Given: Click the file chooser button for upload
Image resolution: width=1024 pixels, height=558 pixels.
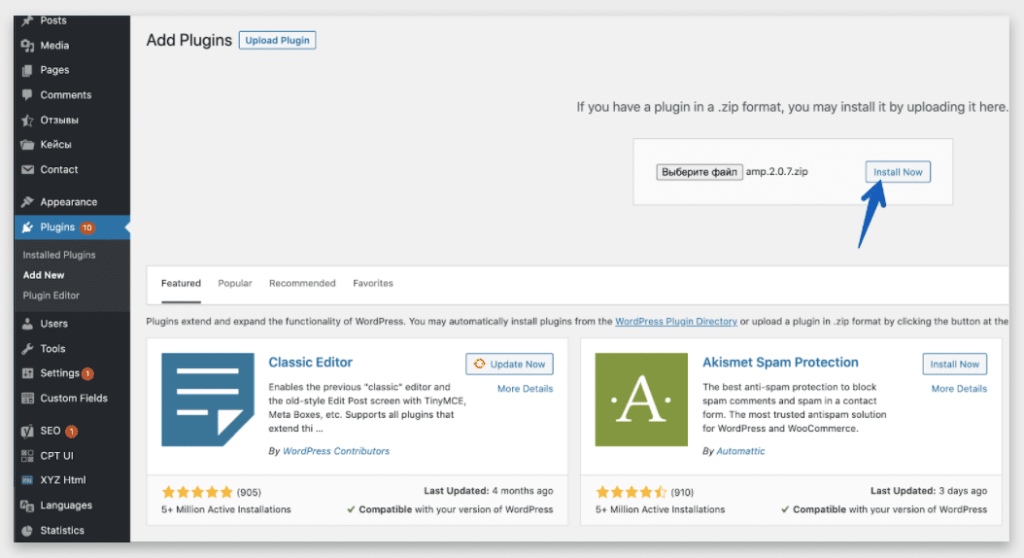Looking at the screenshot, I should [699, 172].
